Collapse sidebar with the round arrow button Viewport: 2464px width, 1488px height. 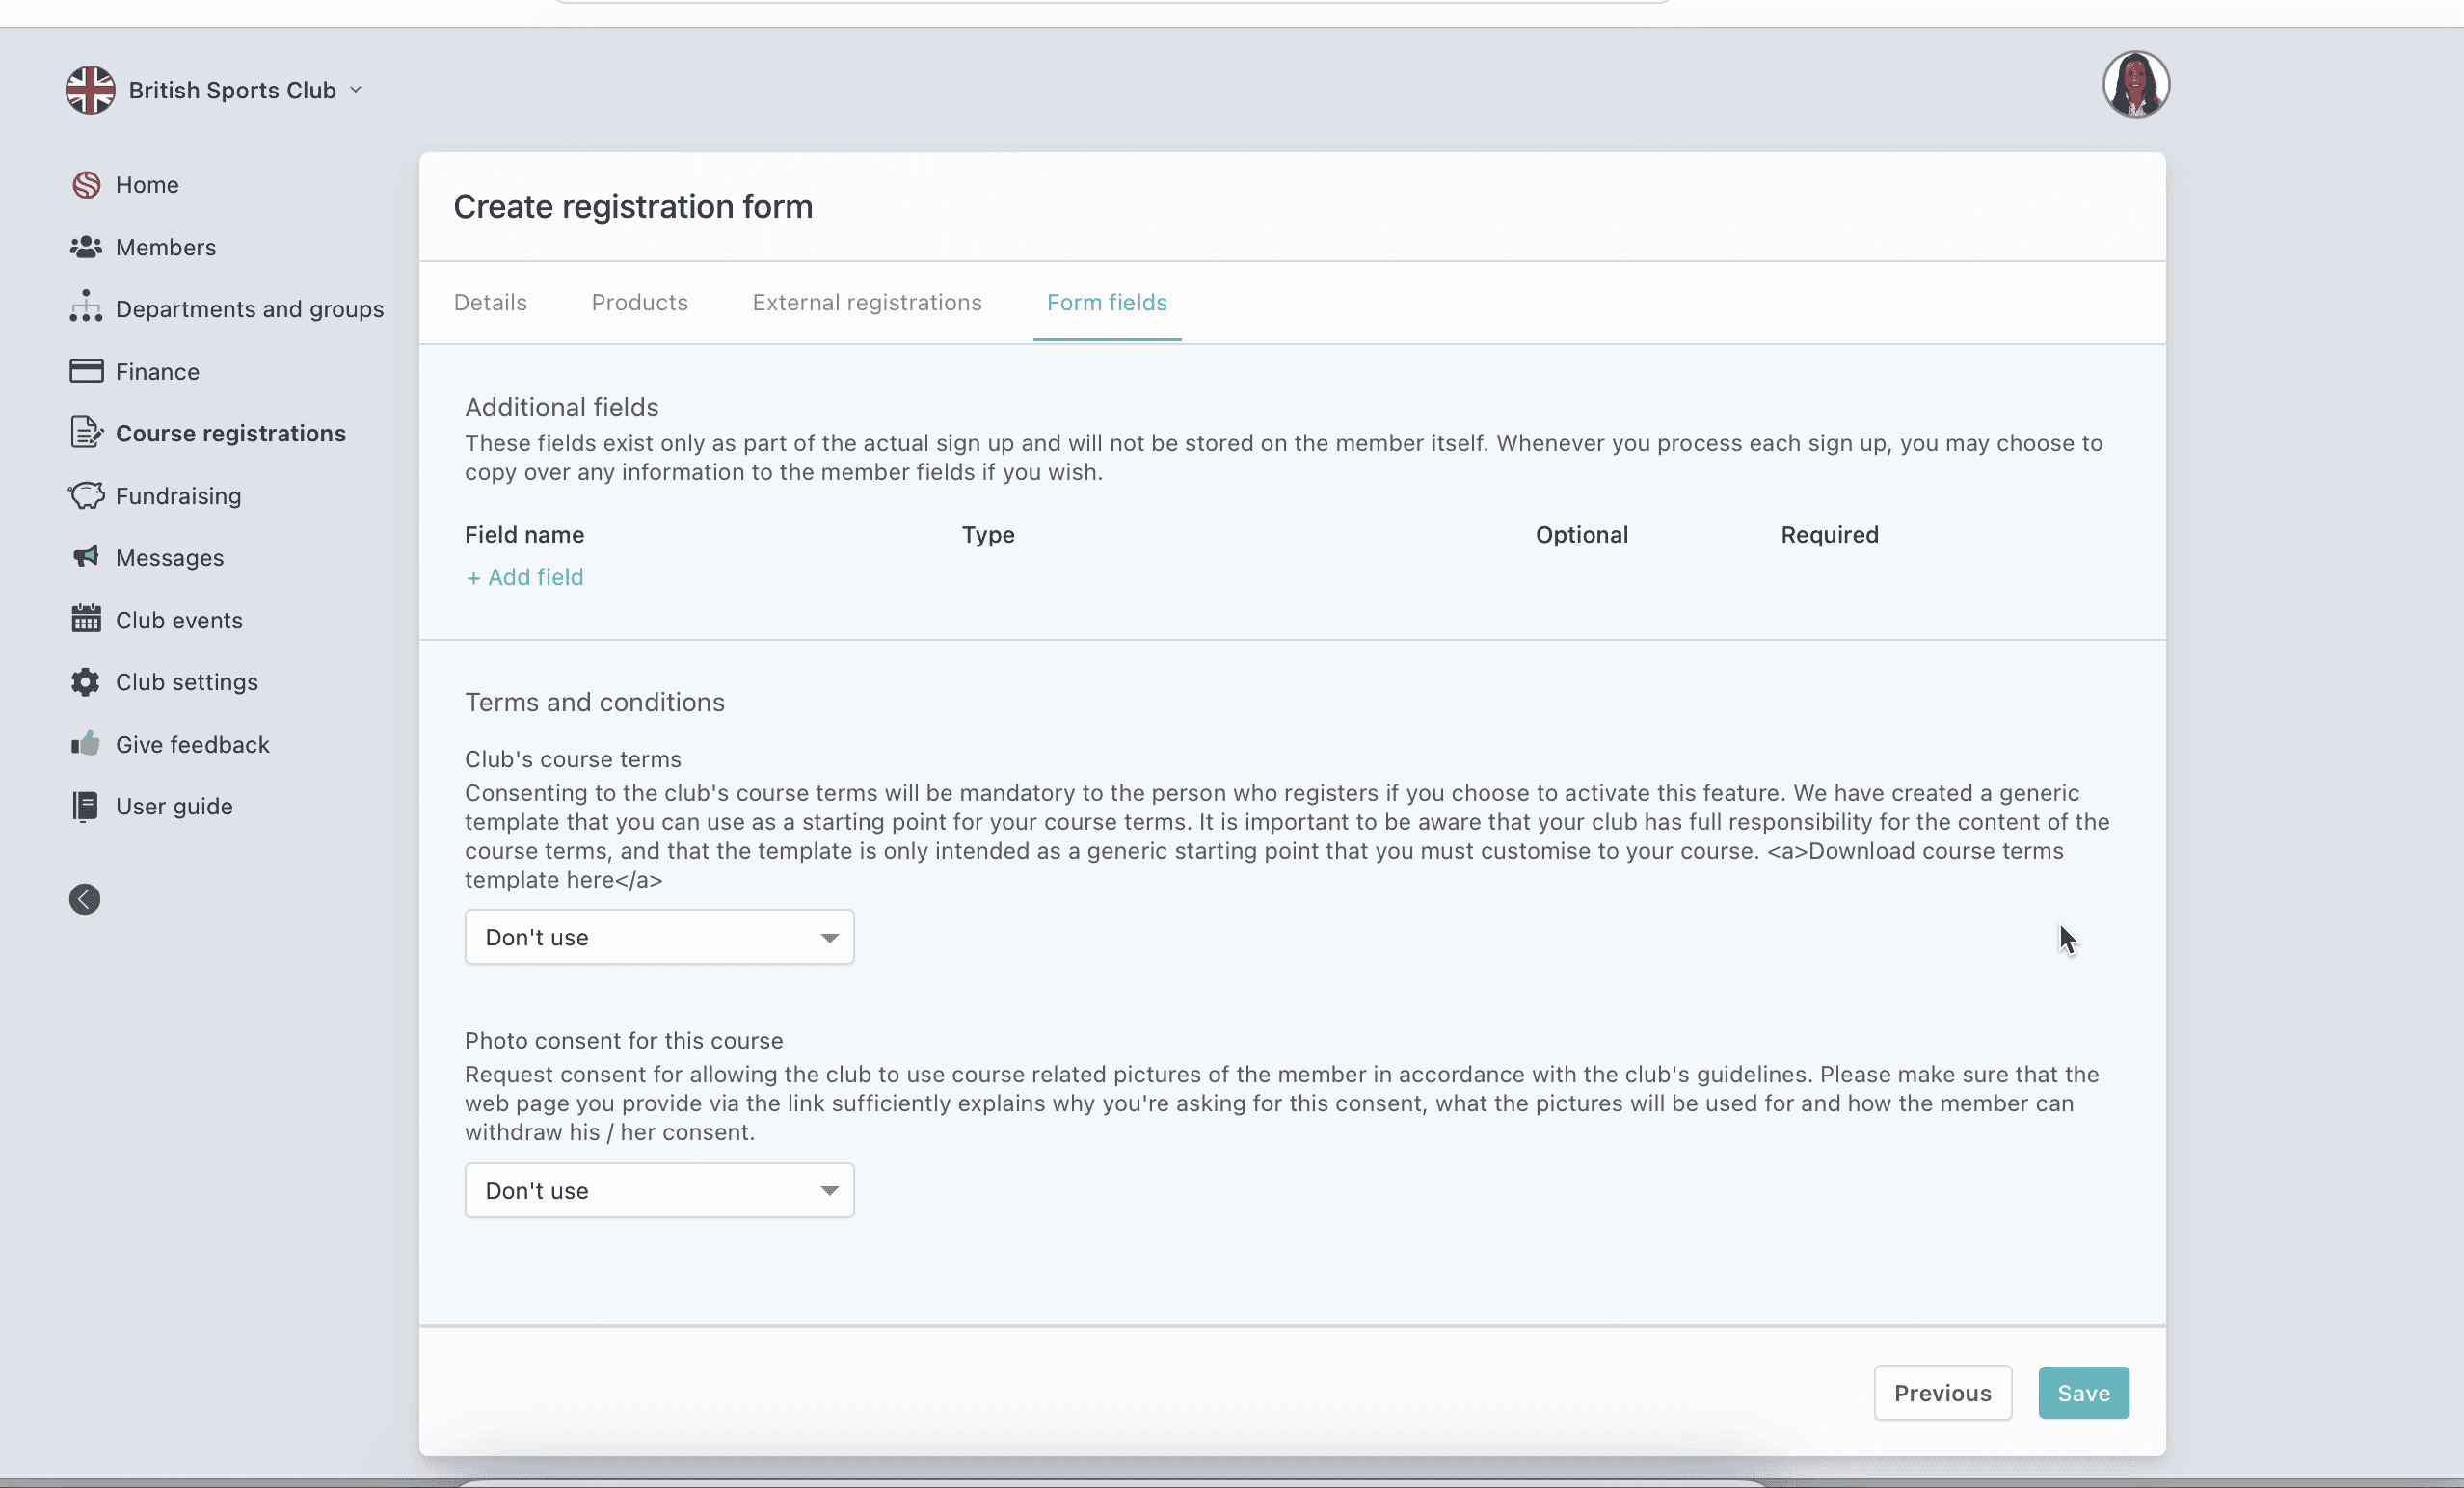(85, 899)
